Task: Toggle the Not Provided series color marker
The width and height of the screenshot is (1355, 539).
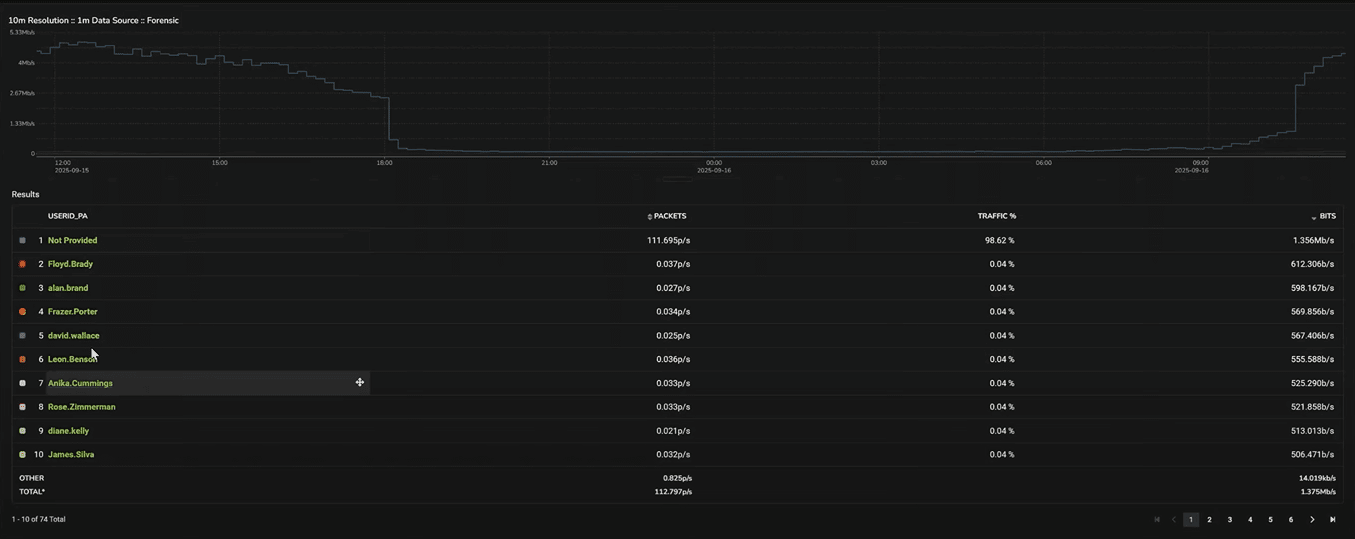Action: pos(23,241)
